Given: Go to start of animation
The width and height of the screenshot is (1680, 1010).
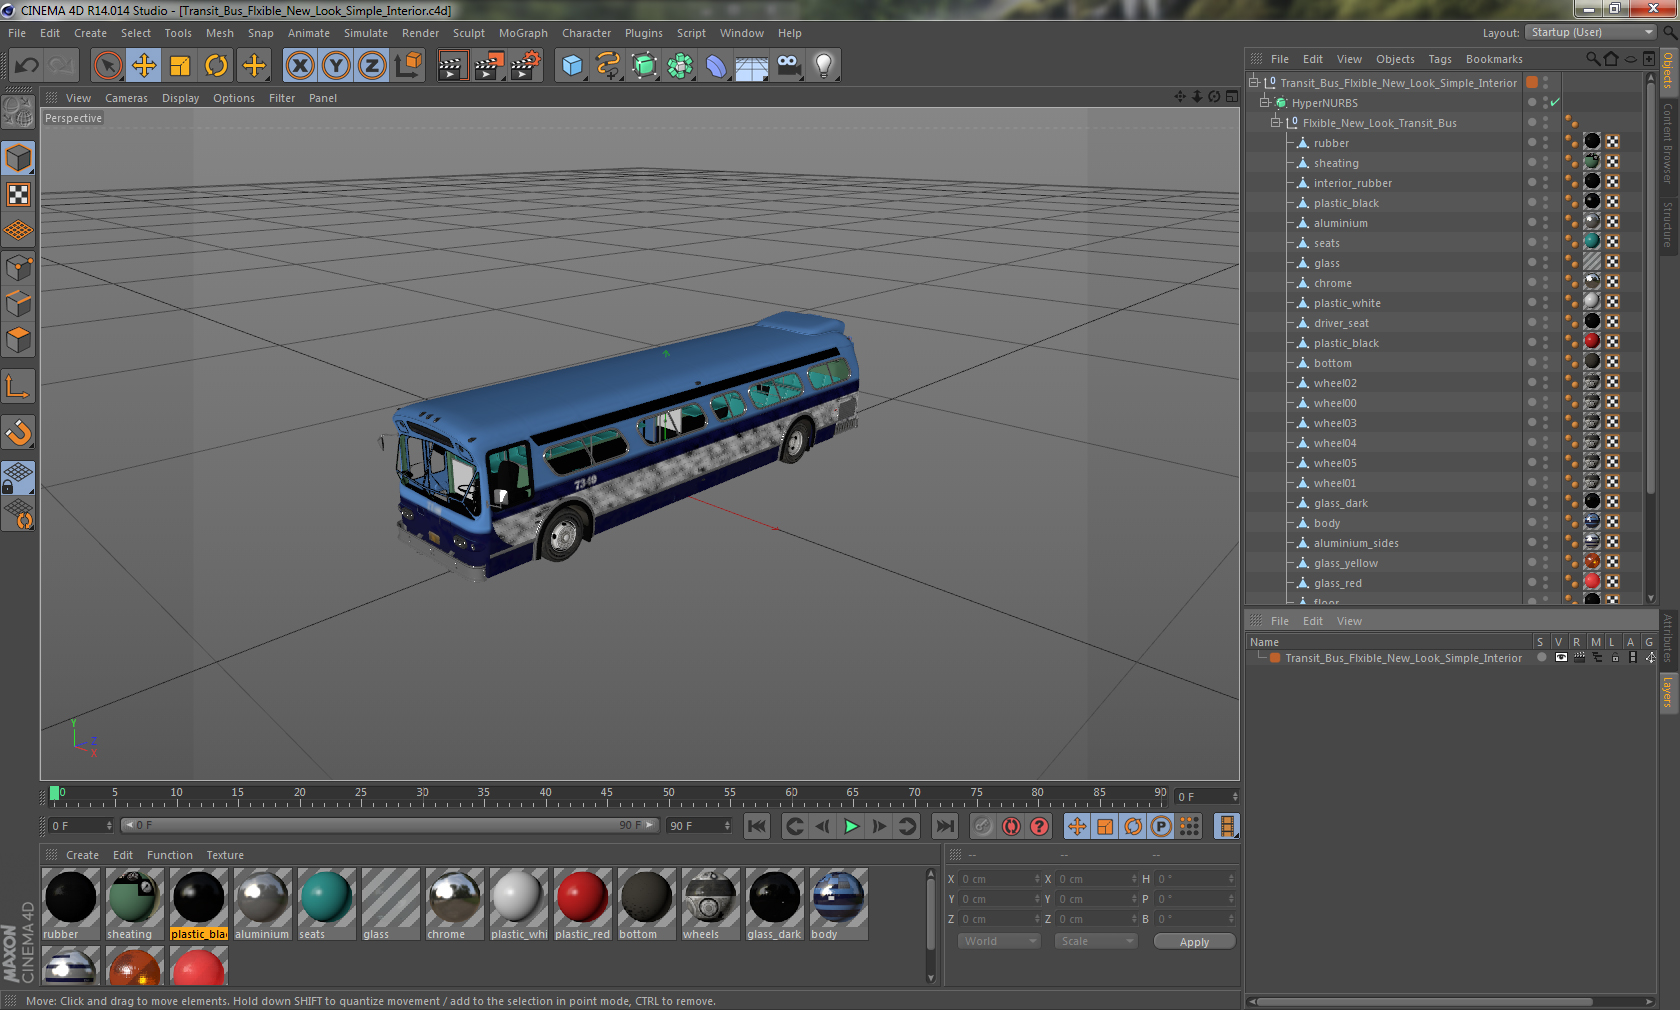Looking at the screenshot, I should [x=757, y=826].
